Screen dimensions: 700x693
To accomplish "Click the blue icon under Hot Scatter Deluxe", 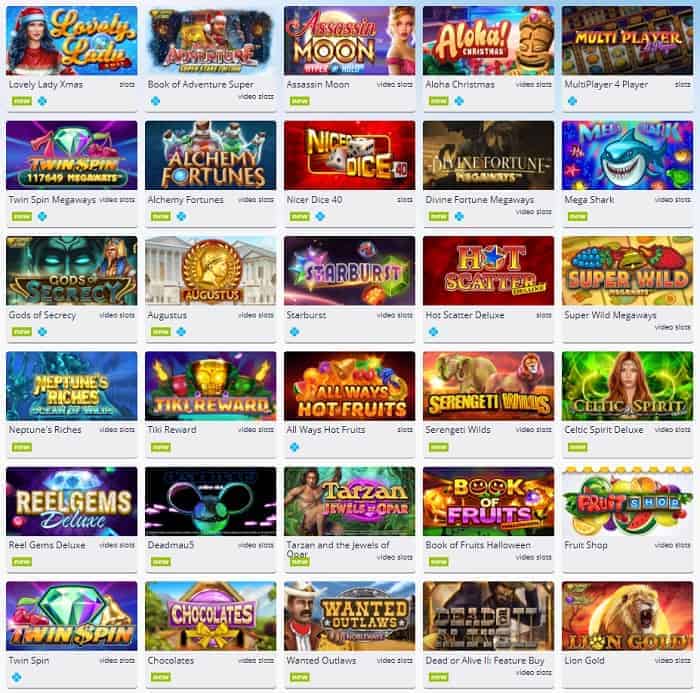I will pos(433,331).
